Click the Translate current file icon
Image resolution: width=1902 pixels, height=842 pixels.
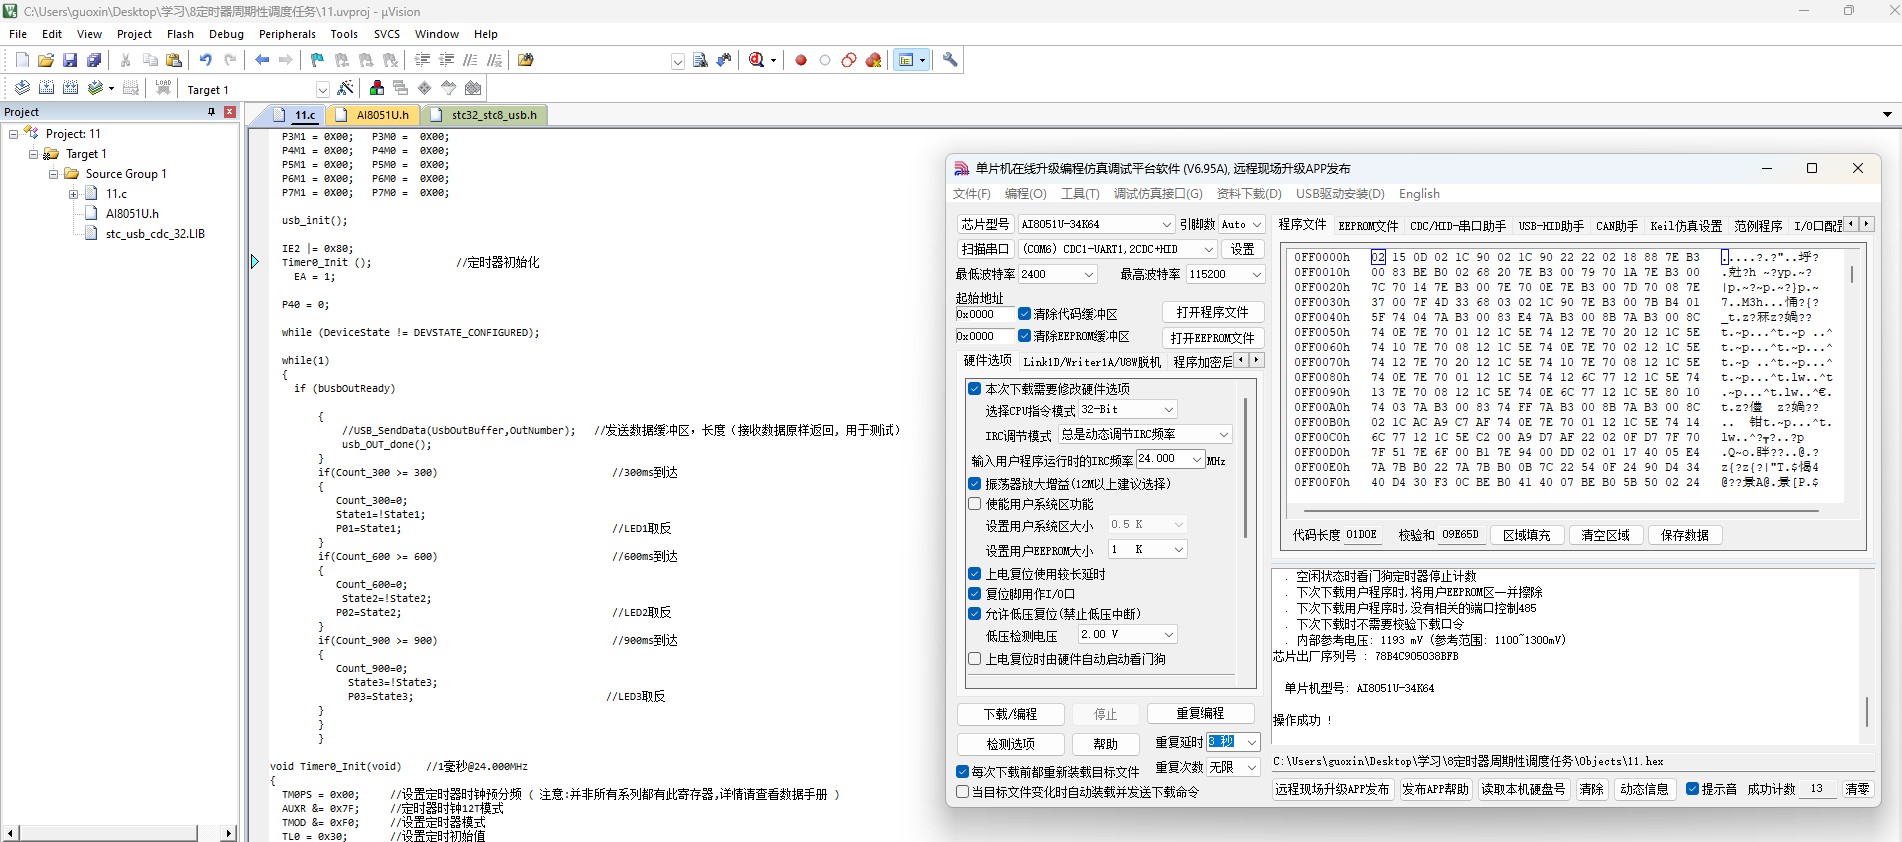pyautogui.click(x=22, y=88)
